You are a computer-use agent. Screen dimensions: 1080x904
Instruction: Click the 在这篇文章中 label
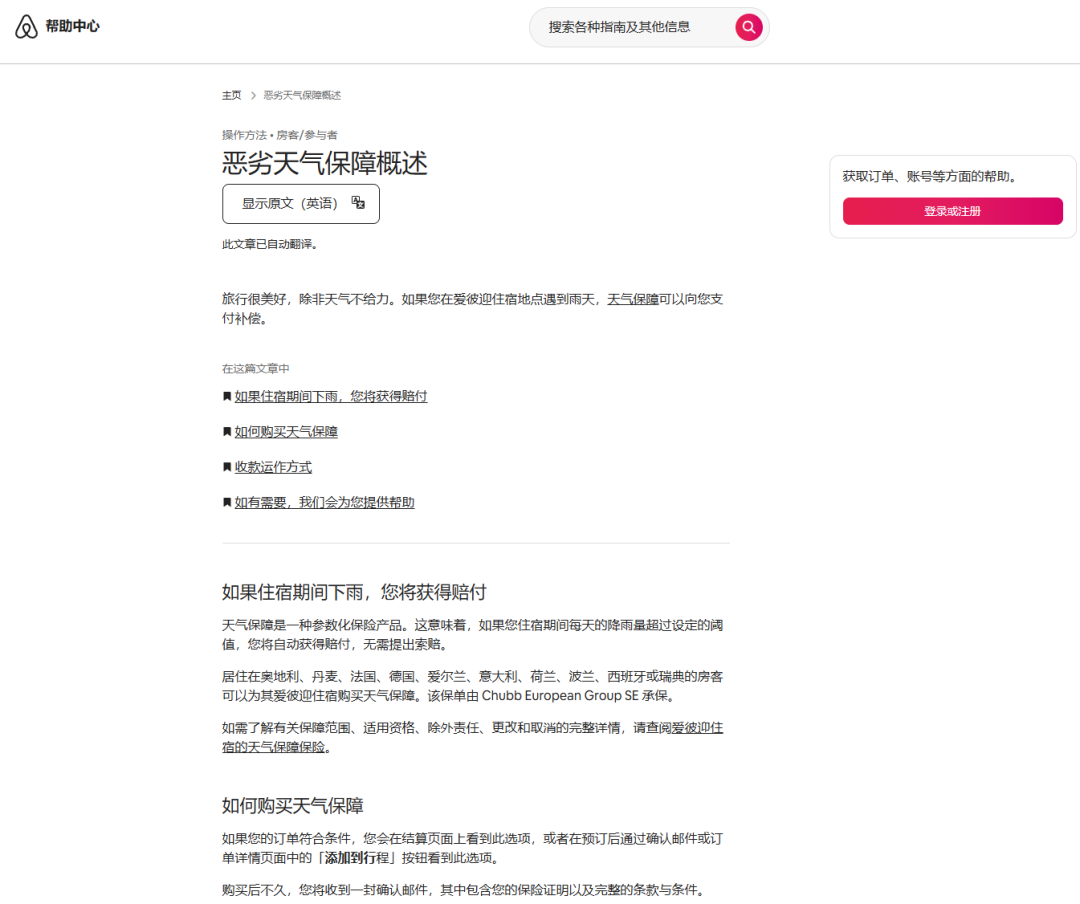tap(256, 369)
